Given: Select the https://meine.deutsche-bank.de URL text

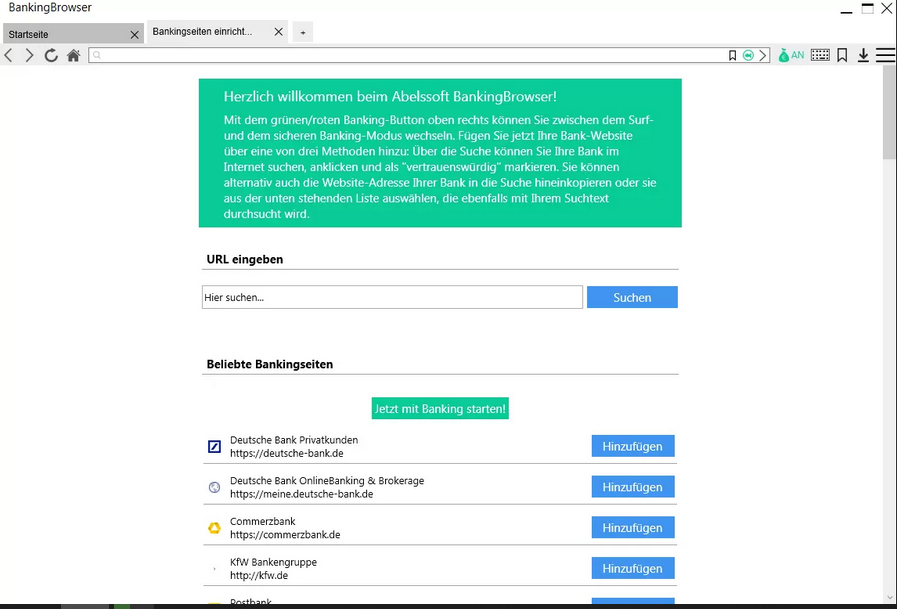Looking at the screenshot, I should (301, 494).
